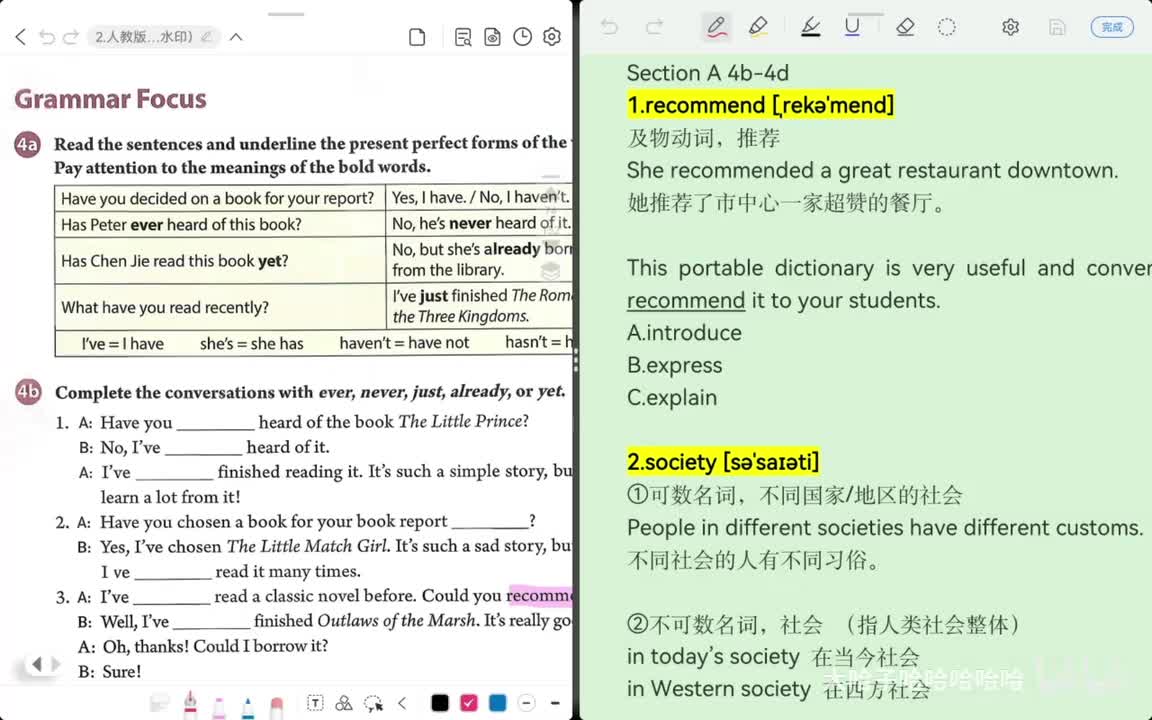Image resolution: width=1152 pixels, height=720 pixels.
Task: Select the grey ruler tool in bottom toolbar
Action: pyautogui.click(x=159, y=704)
